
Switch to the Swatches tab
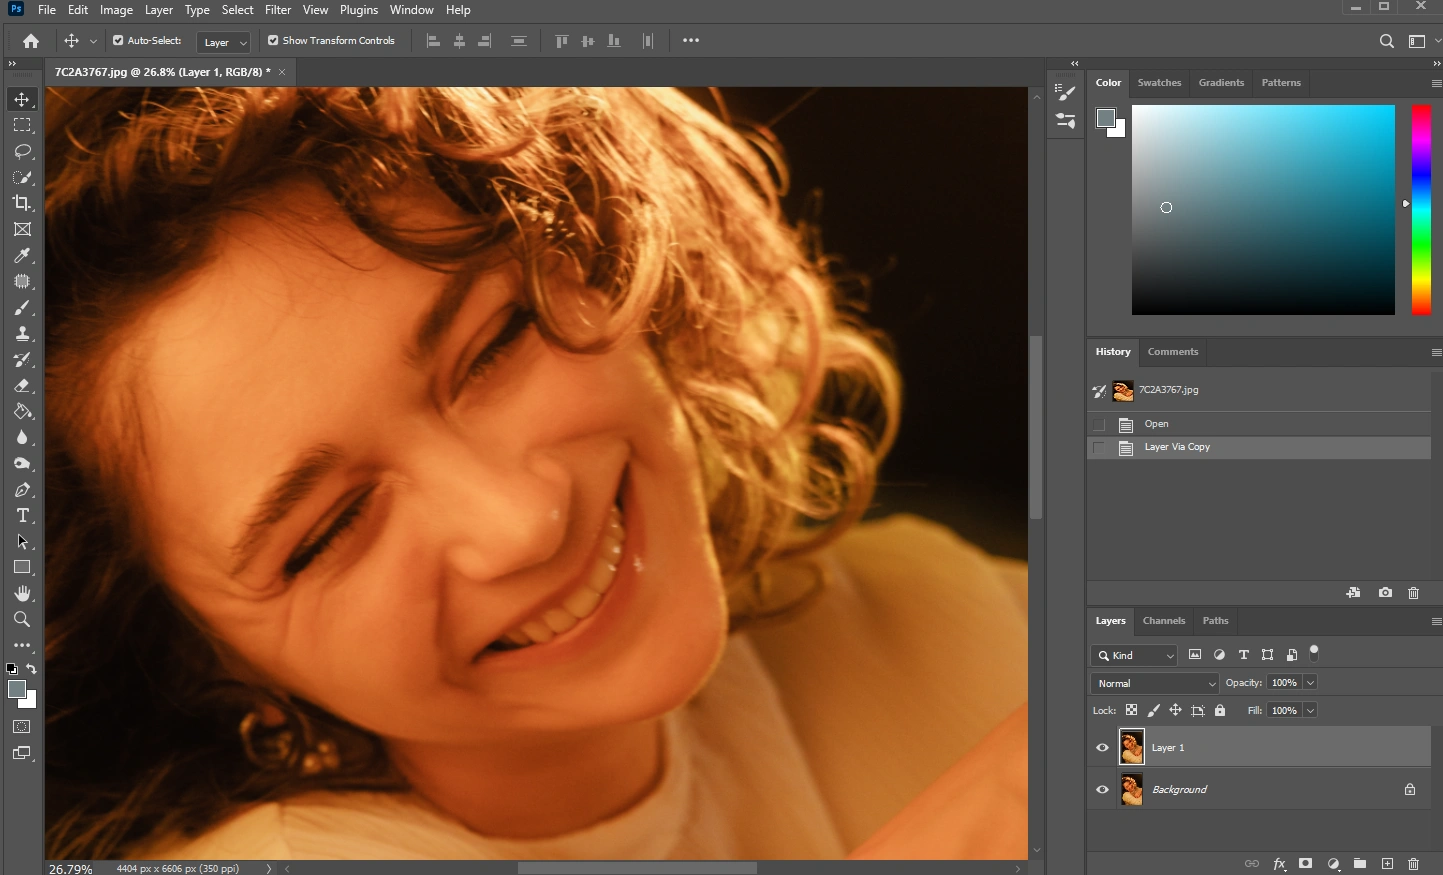pyautogui.click(x=1159, y=83)
